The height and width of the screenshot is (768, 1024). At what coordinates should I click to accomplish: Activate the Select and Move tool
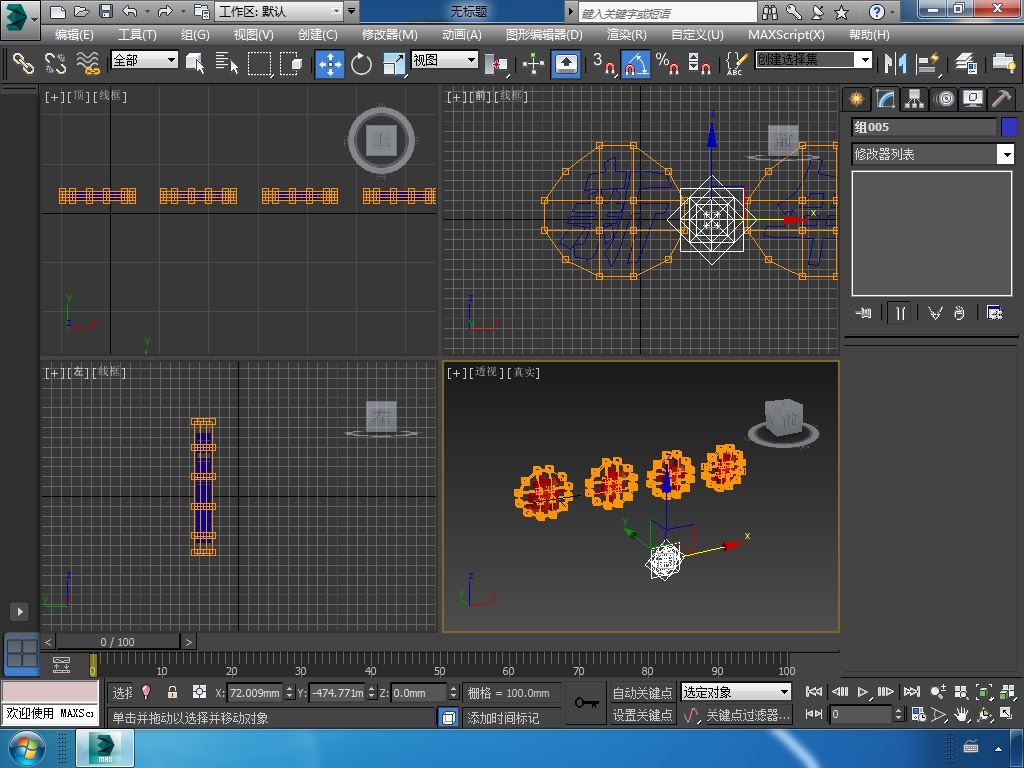[330, 64]
